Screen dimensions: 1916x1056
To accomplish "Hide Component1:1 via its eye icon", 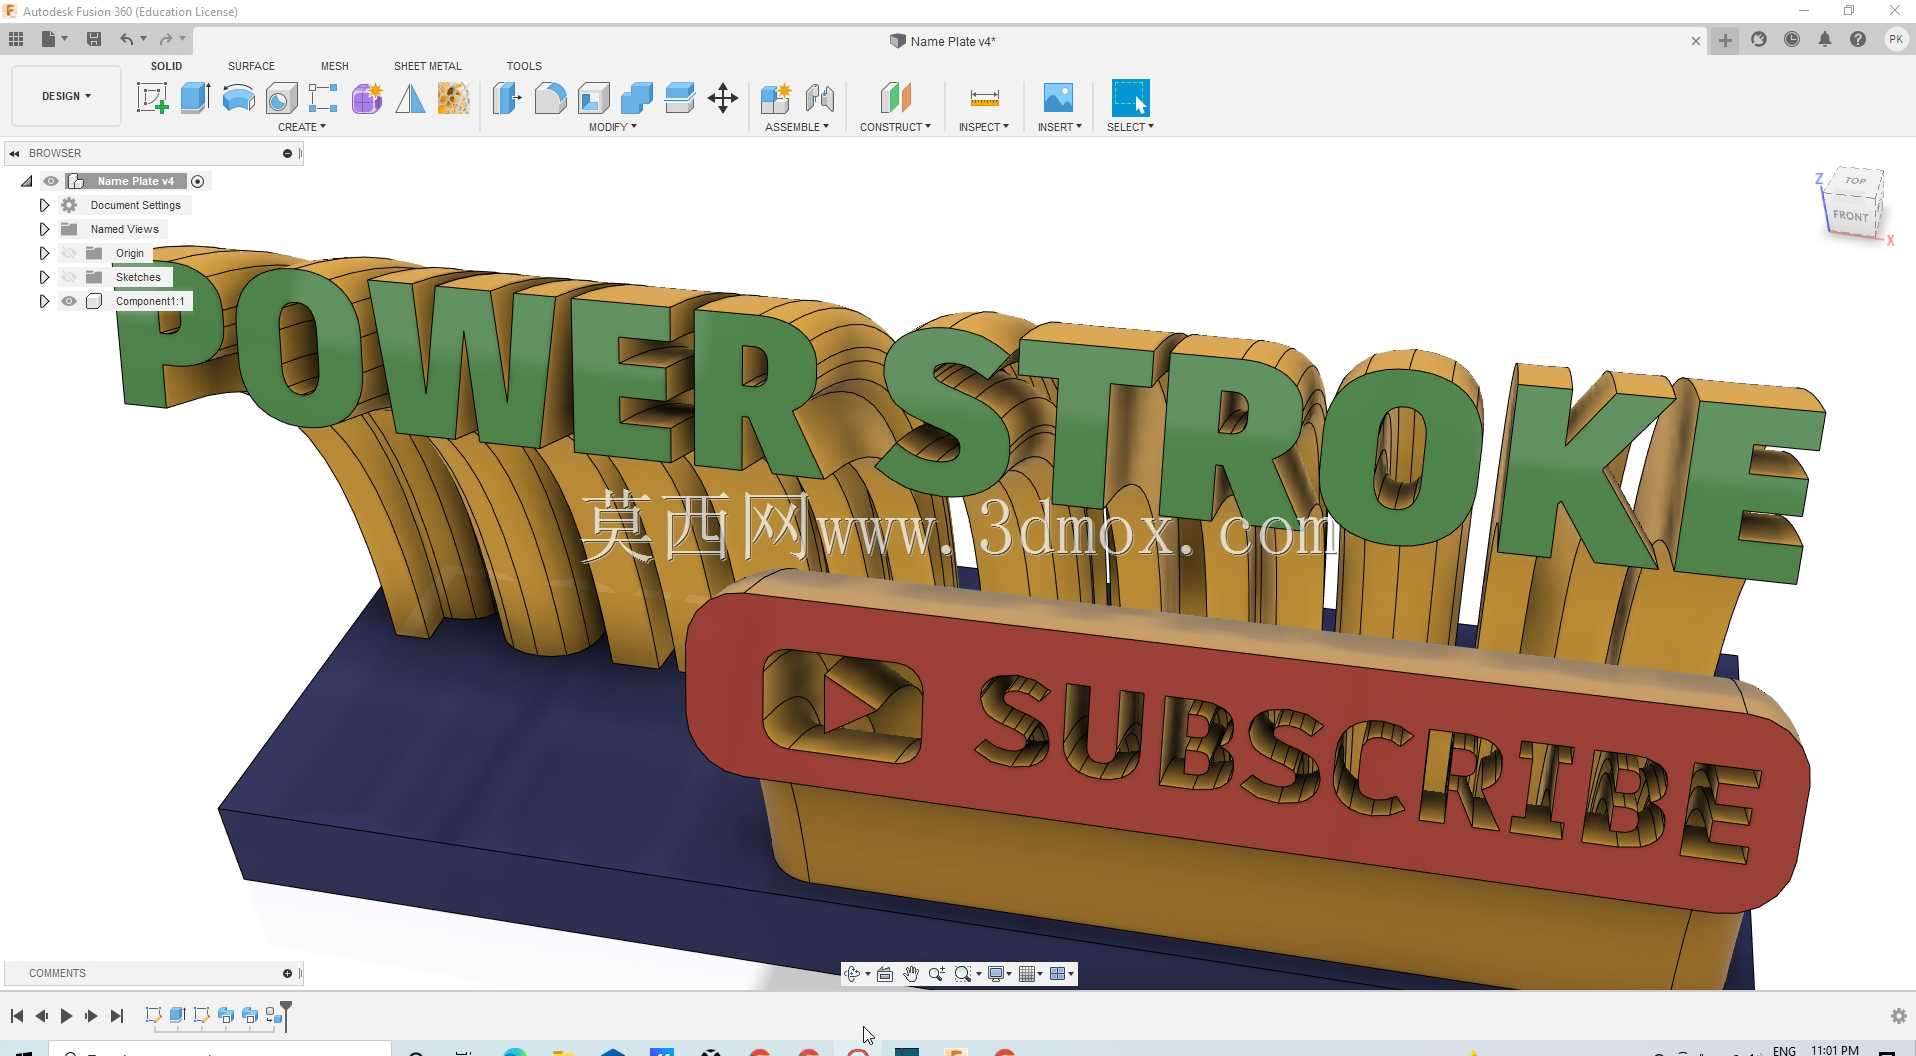I will pyautogui.click(x=69, y=301).
